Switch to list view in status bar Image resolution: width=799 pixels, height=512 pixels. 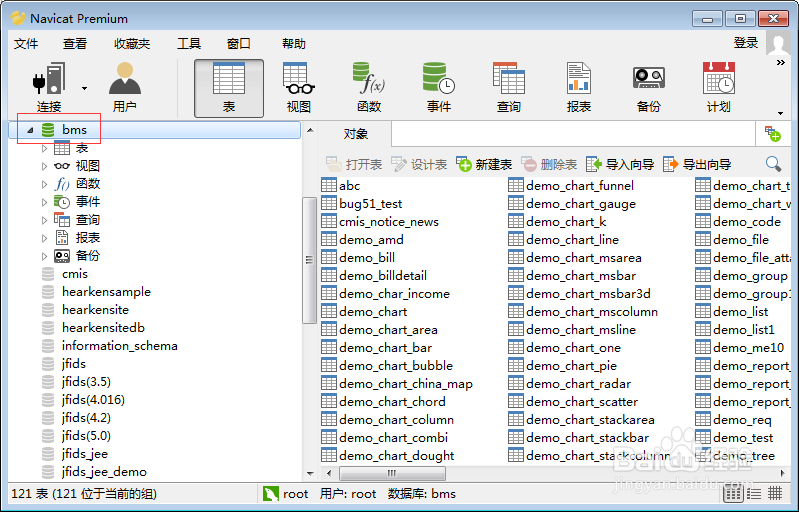pos(733,493)
